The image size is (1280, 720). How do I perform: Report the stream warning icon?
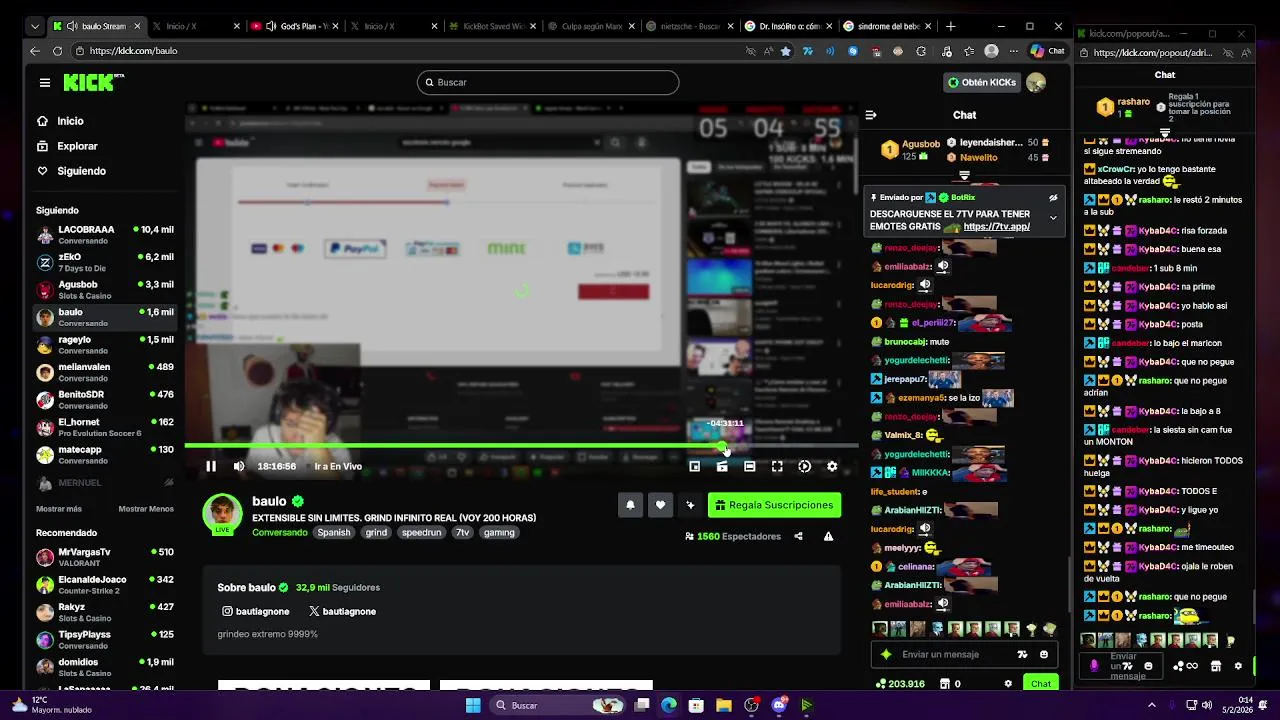pyautogui.click(x=828, y=536)
